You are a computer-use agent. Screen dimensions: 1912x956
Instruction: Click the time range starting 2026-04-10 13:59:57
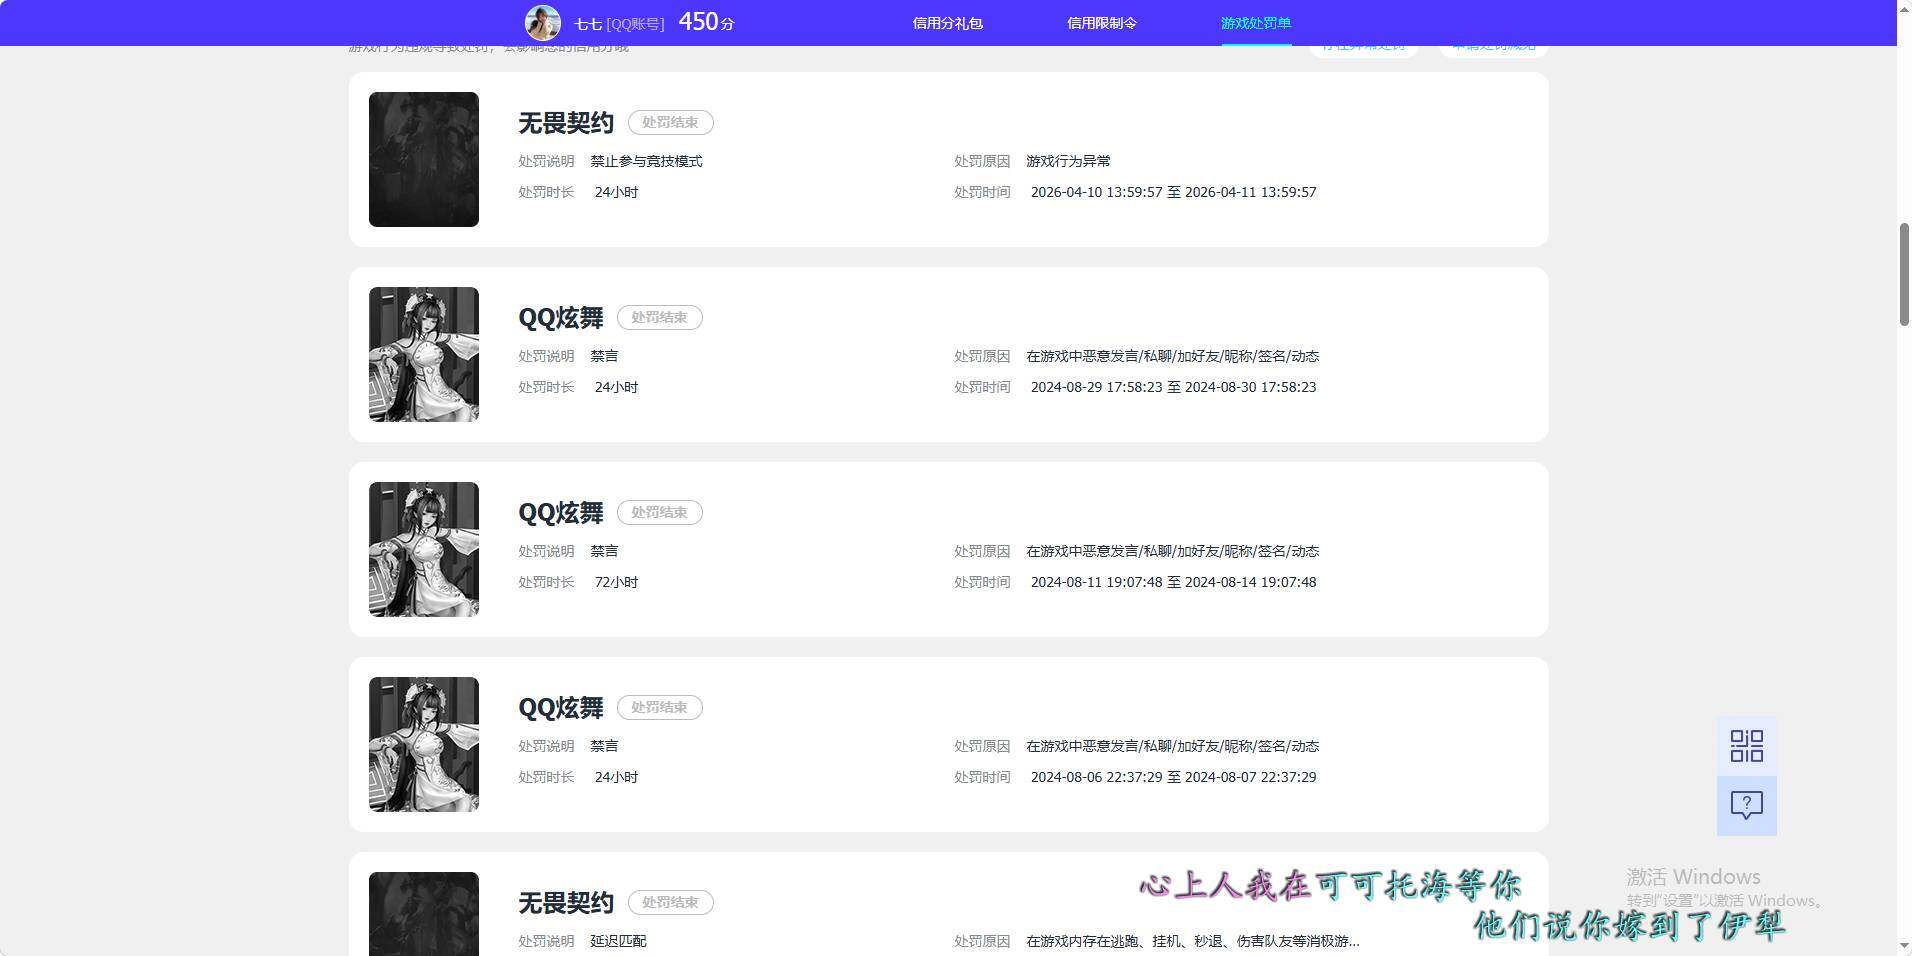coord(1173,192)
